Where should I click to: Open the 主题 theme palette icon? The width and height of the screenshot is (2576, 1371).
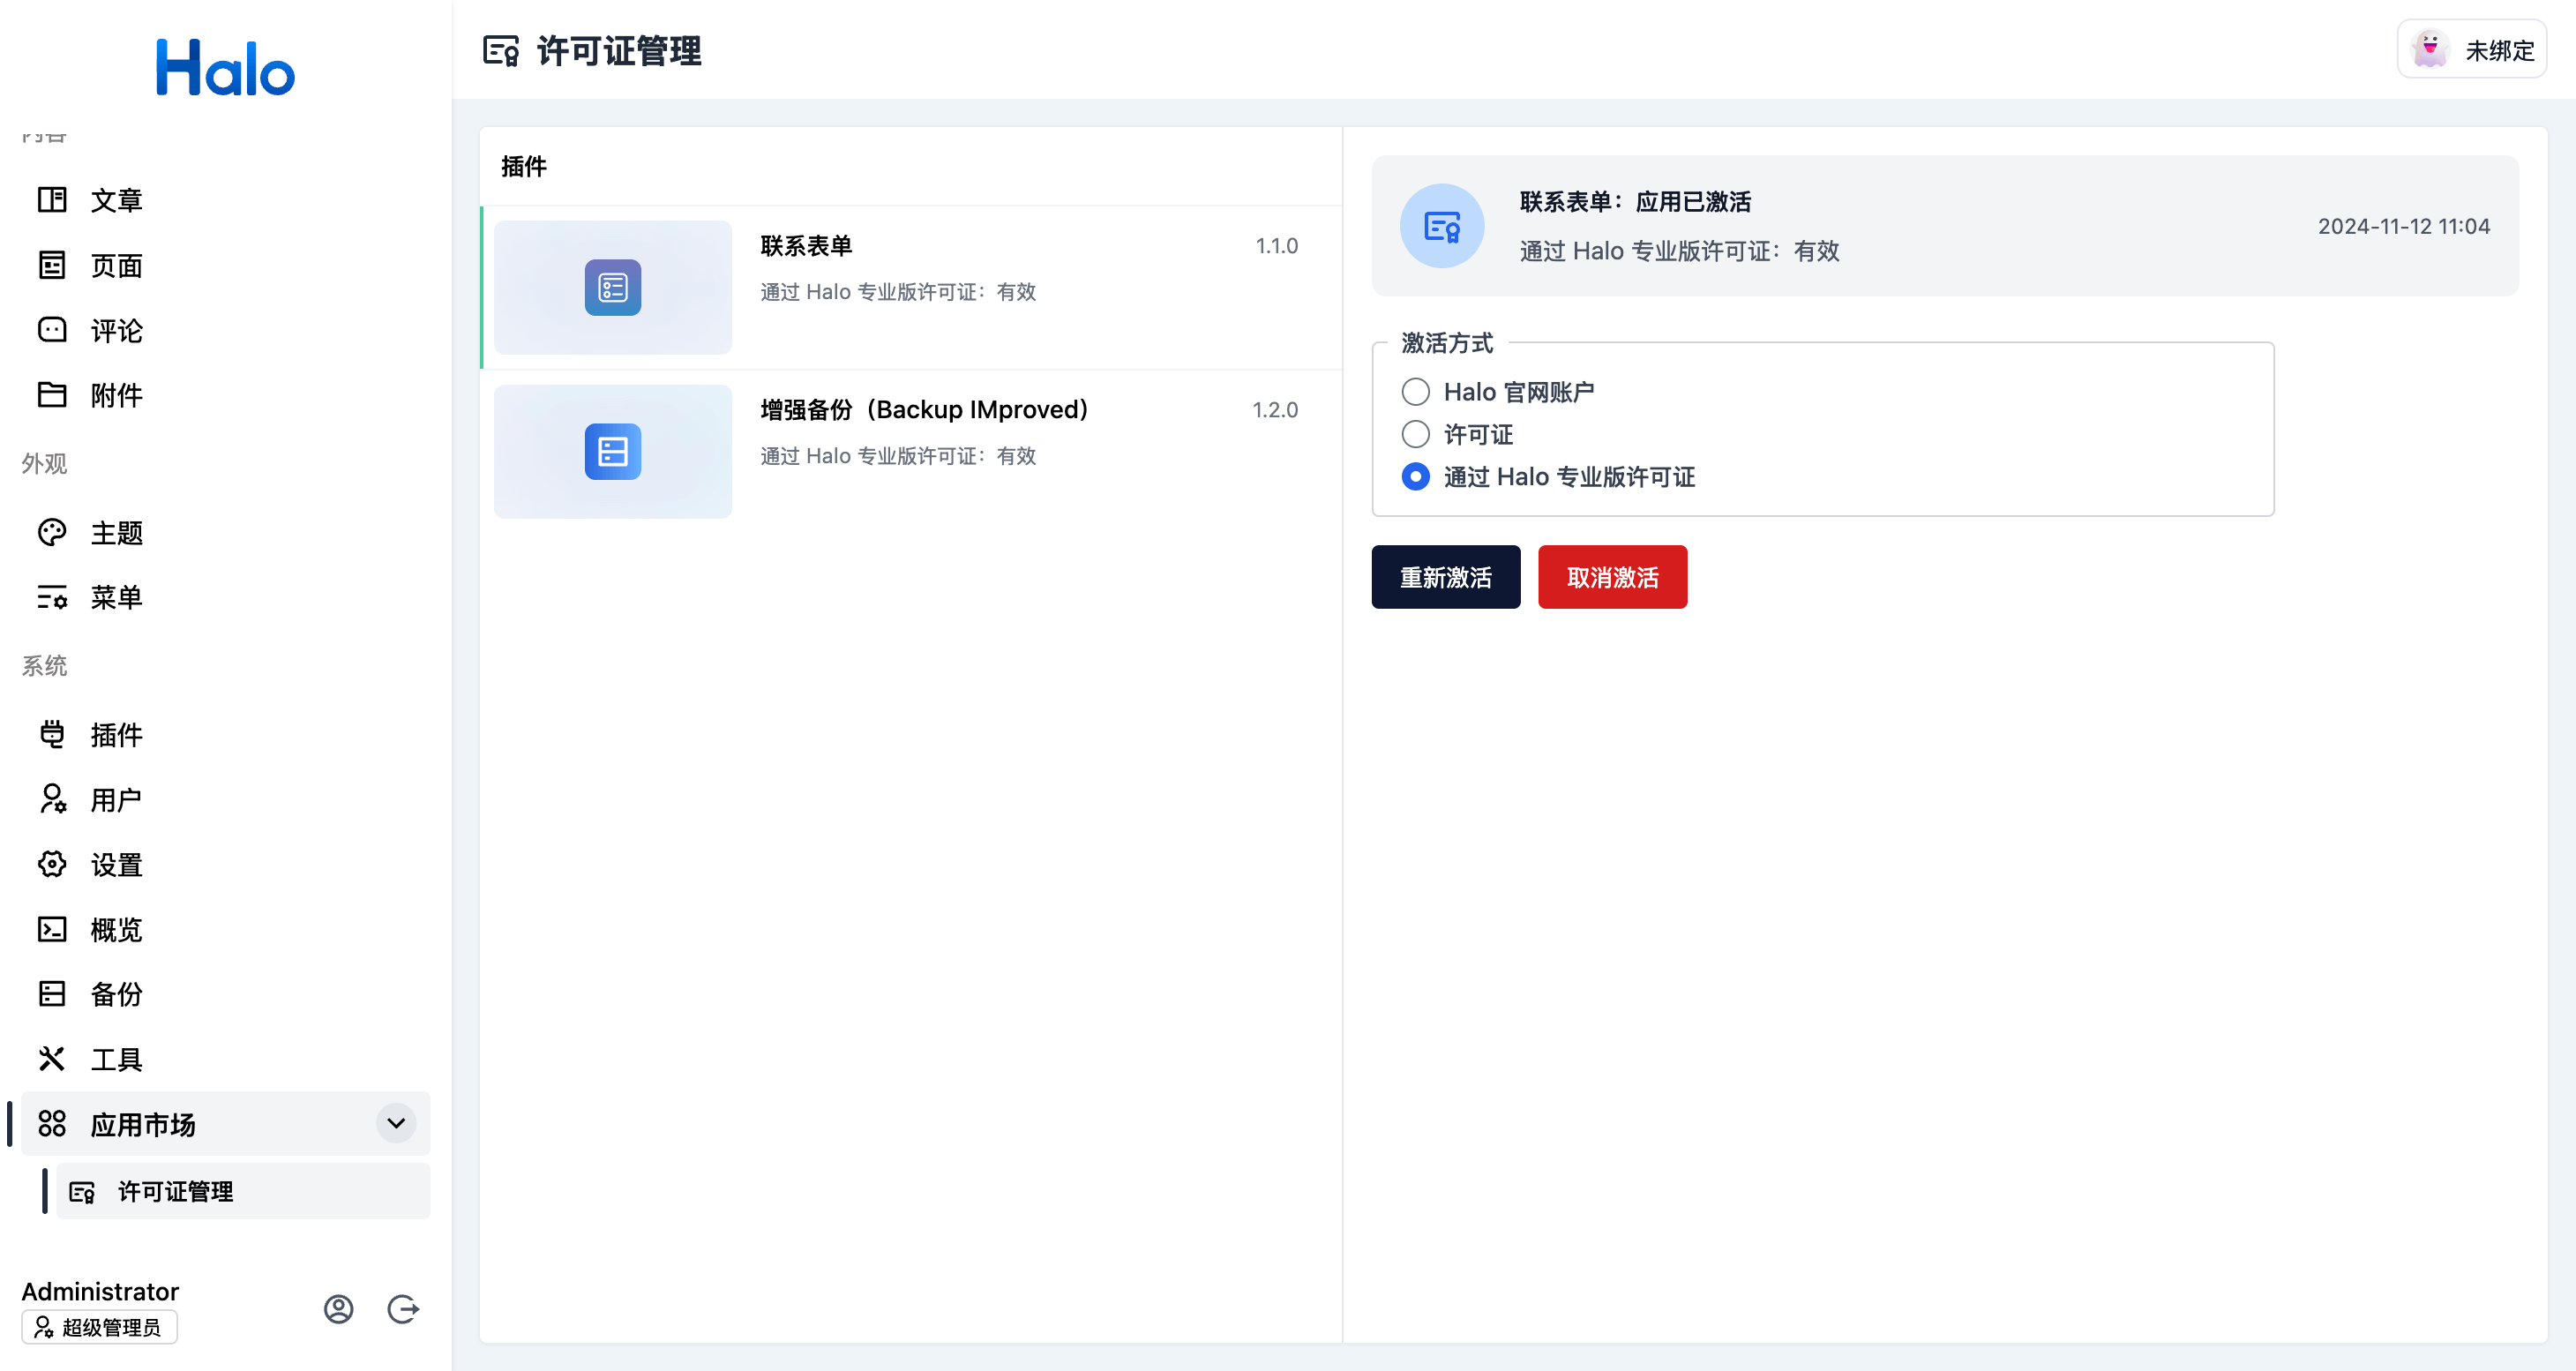coord(52,532)
